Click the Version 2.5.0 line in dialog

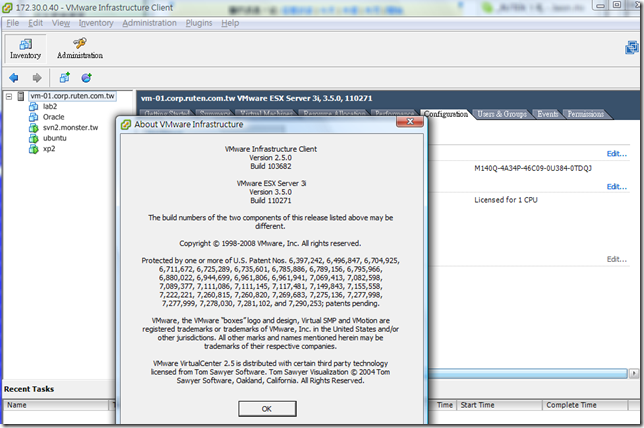point(271,158)
